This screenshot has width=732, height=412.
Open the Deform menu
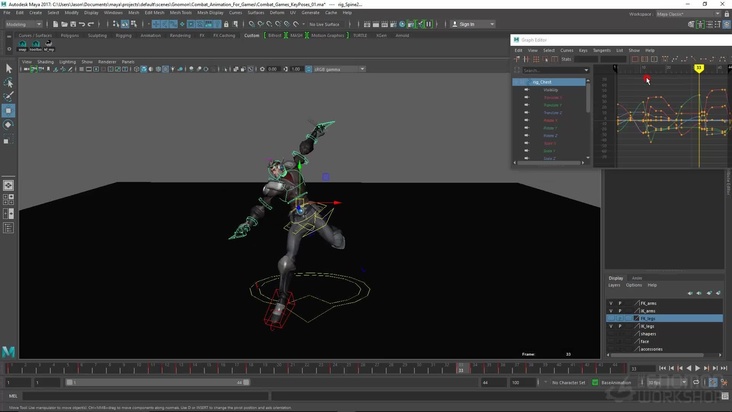277,13
